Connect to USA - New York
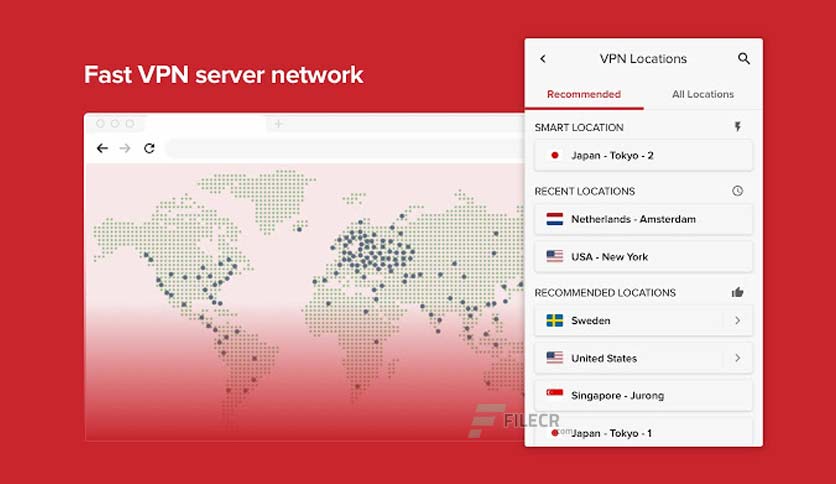The image size is (836, 484). 644,257
